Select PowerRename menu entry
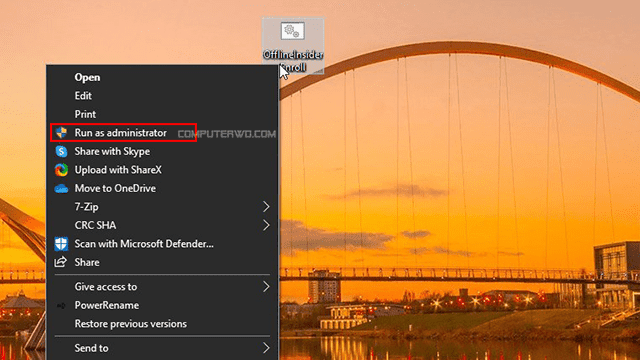The width and height of the screenshot is (640, 360). coord(162,305)
